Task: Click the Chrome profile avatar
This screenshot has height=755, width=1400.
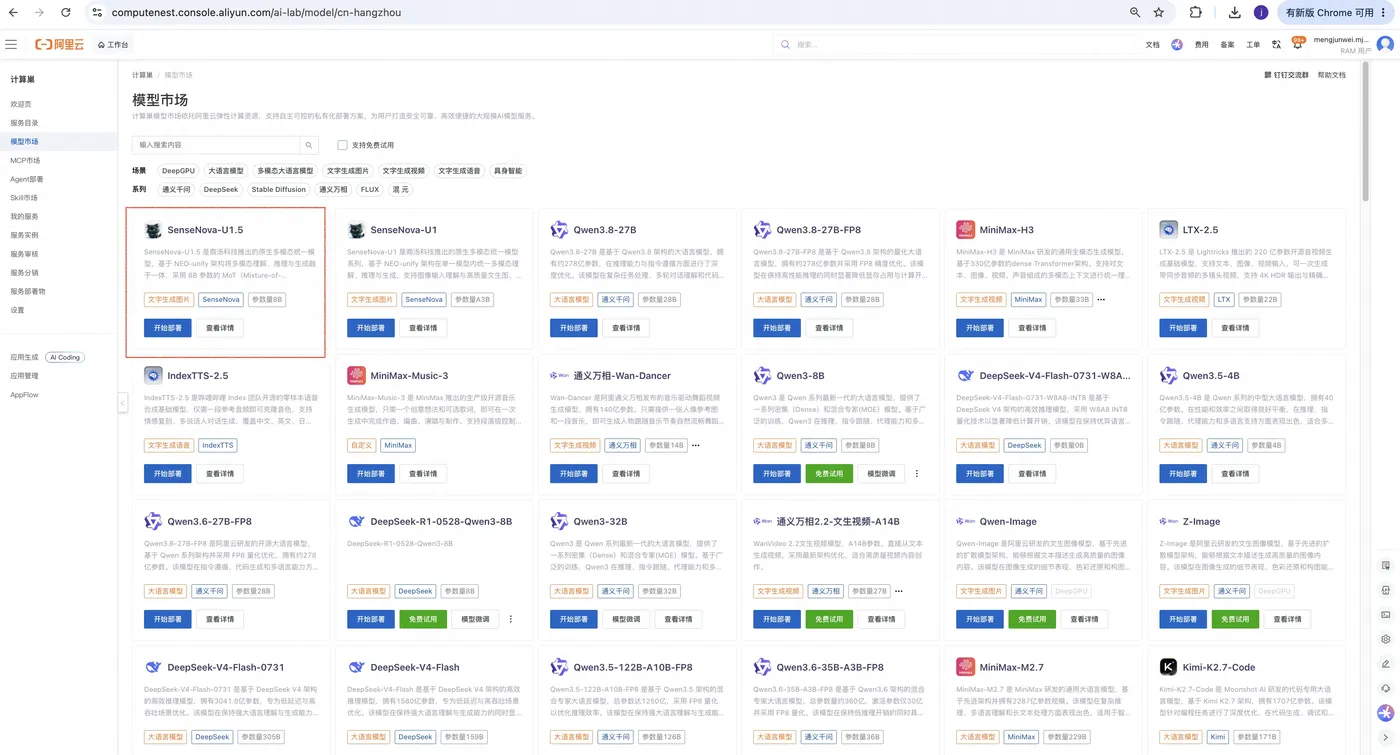Action: click(1260, 13)
